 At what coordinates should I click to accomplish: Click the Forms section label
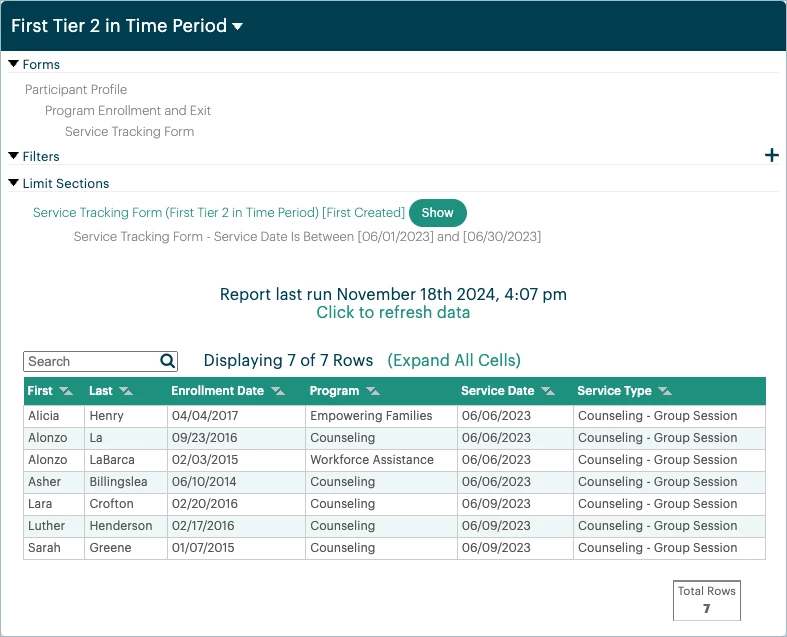(41, 65)
